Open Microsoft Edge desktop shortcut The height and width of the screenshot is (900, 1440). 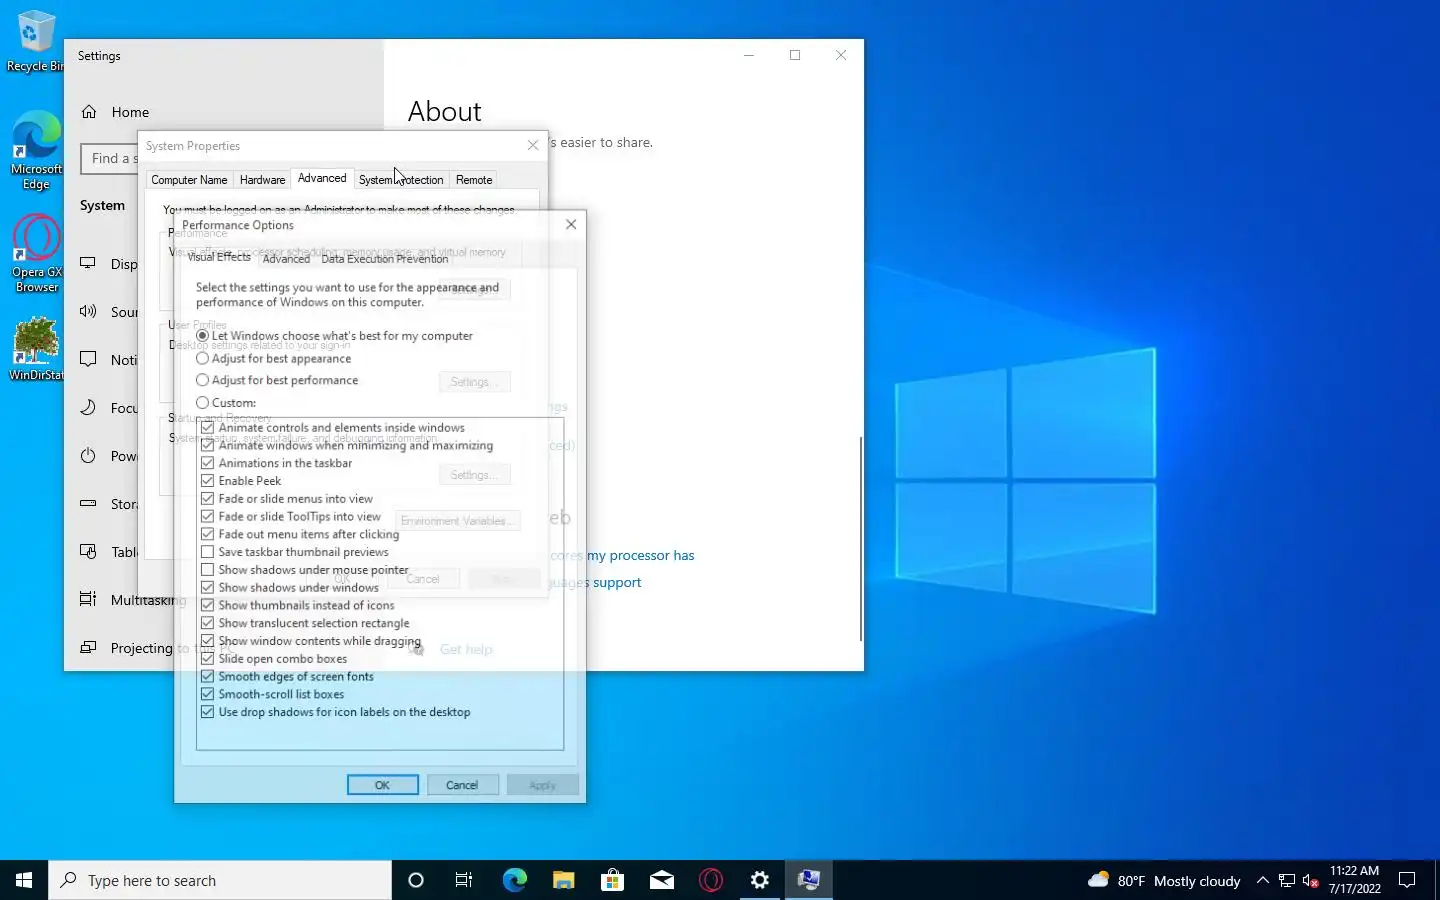[x=36, y=150]
